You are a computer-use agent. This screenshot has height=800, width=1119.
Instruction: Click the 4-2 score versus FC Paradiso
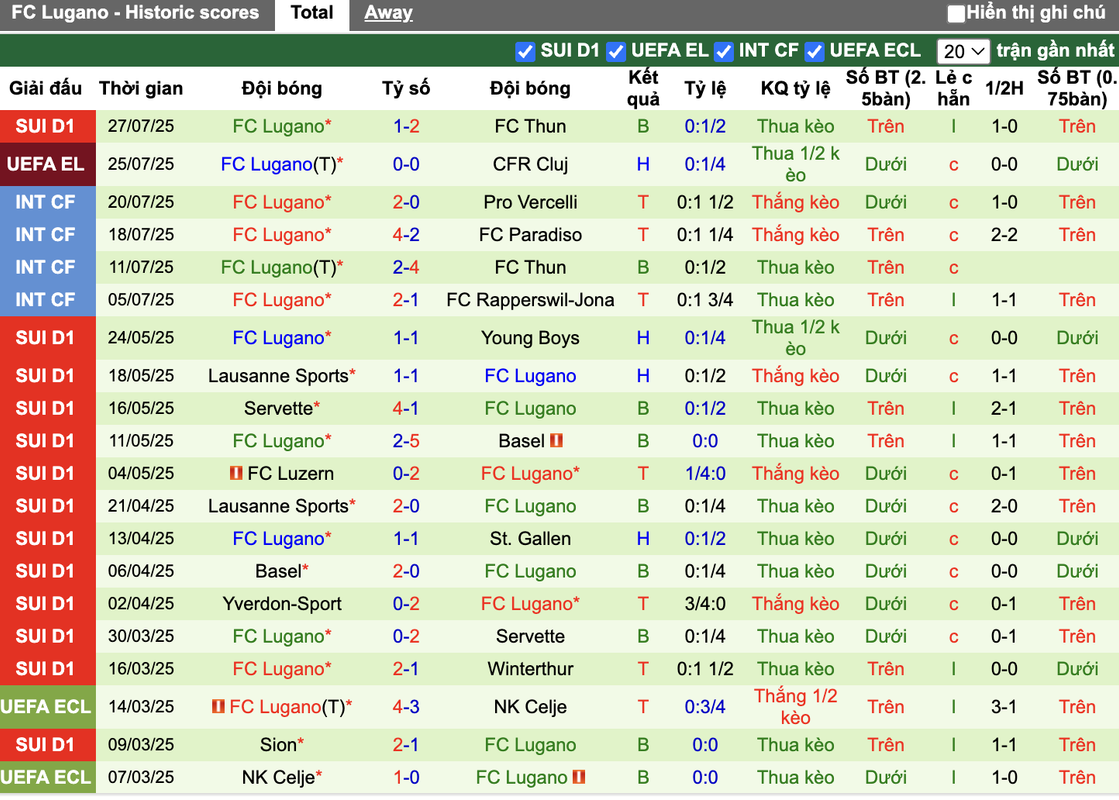tap(406, 235)
